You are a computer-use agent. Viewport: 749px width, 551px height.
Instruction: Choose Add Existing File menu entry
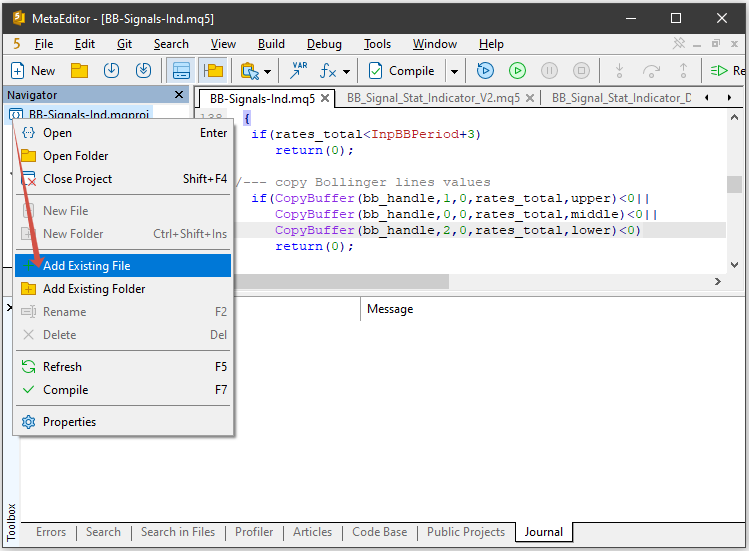point(123,266)
